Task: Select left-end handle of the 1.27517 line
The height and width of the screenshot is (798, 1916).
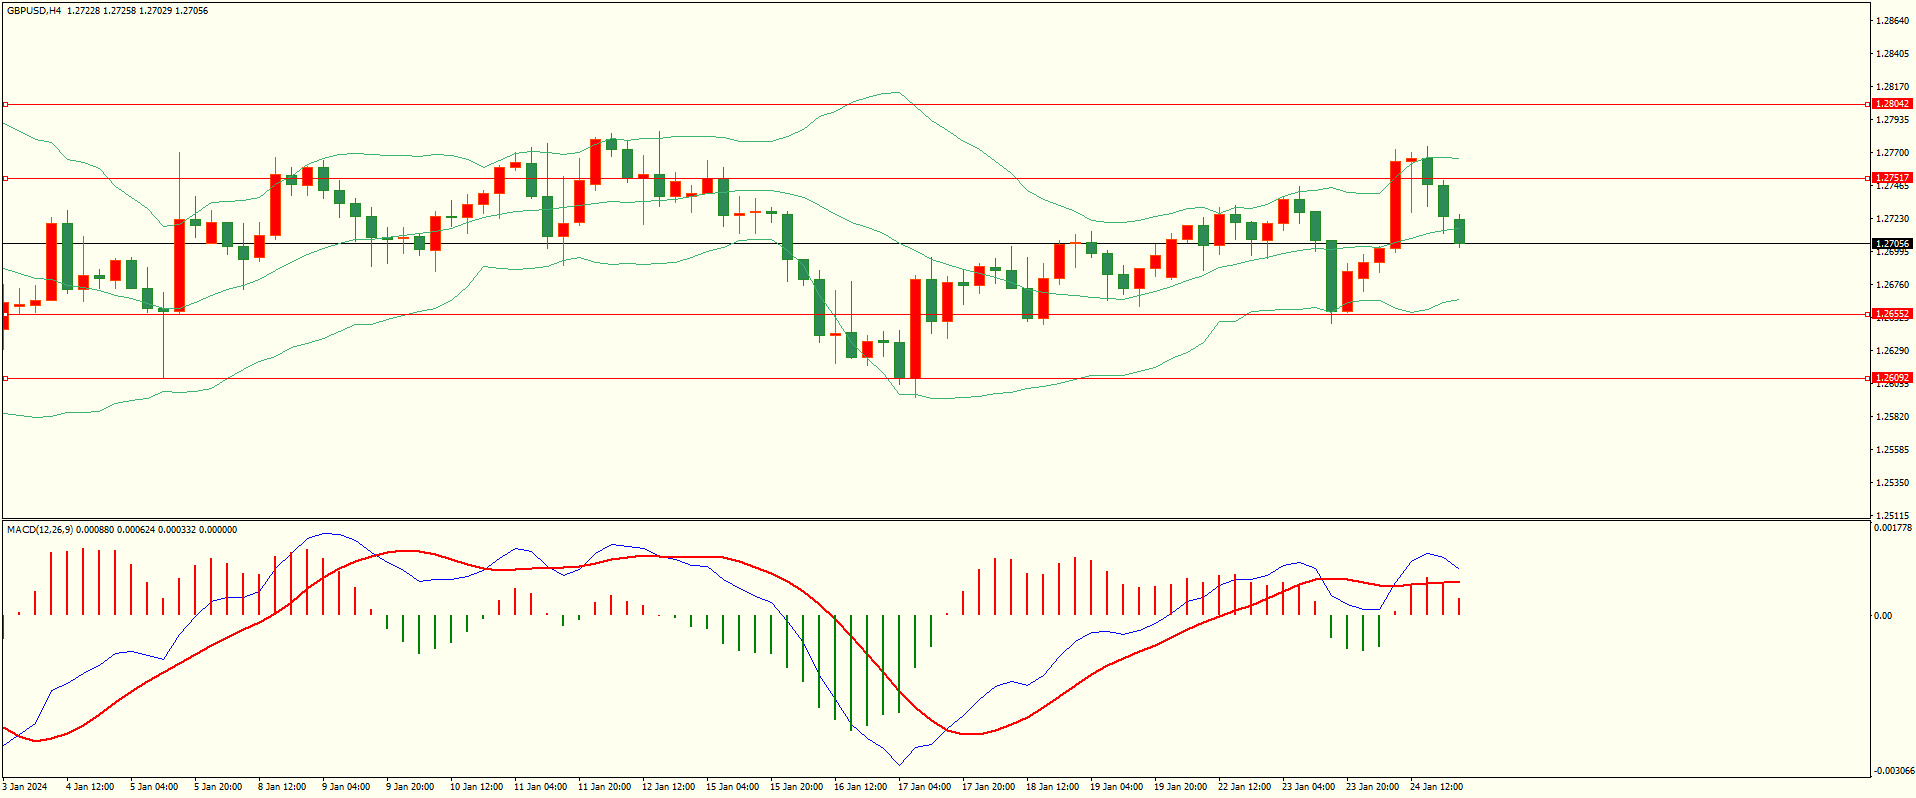Action: pos(5,179)
